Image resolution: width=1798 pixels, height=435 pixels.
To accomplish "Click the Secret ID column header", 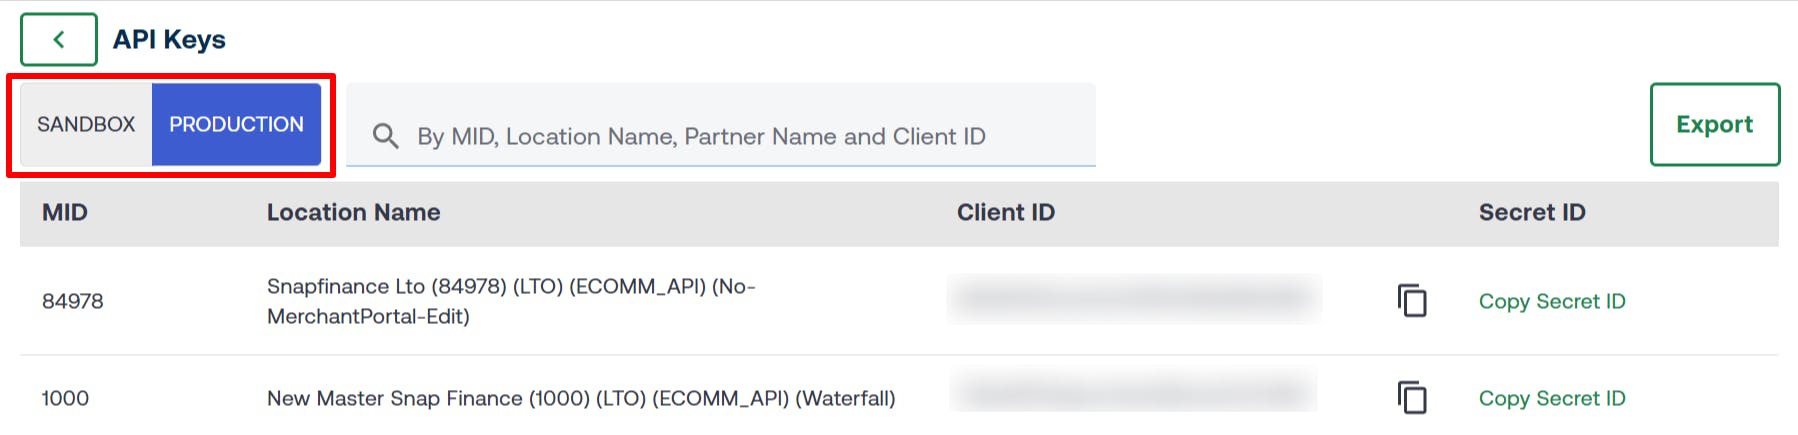I will [x=1532, y=212].
